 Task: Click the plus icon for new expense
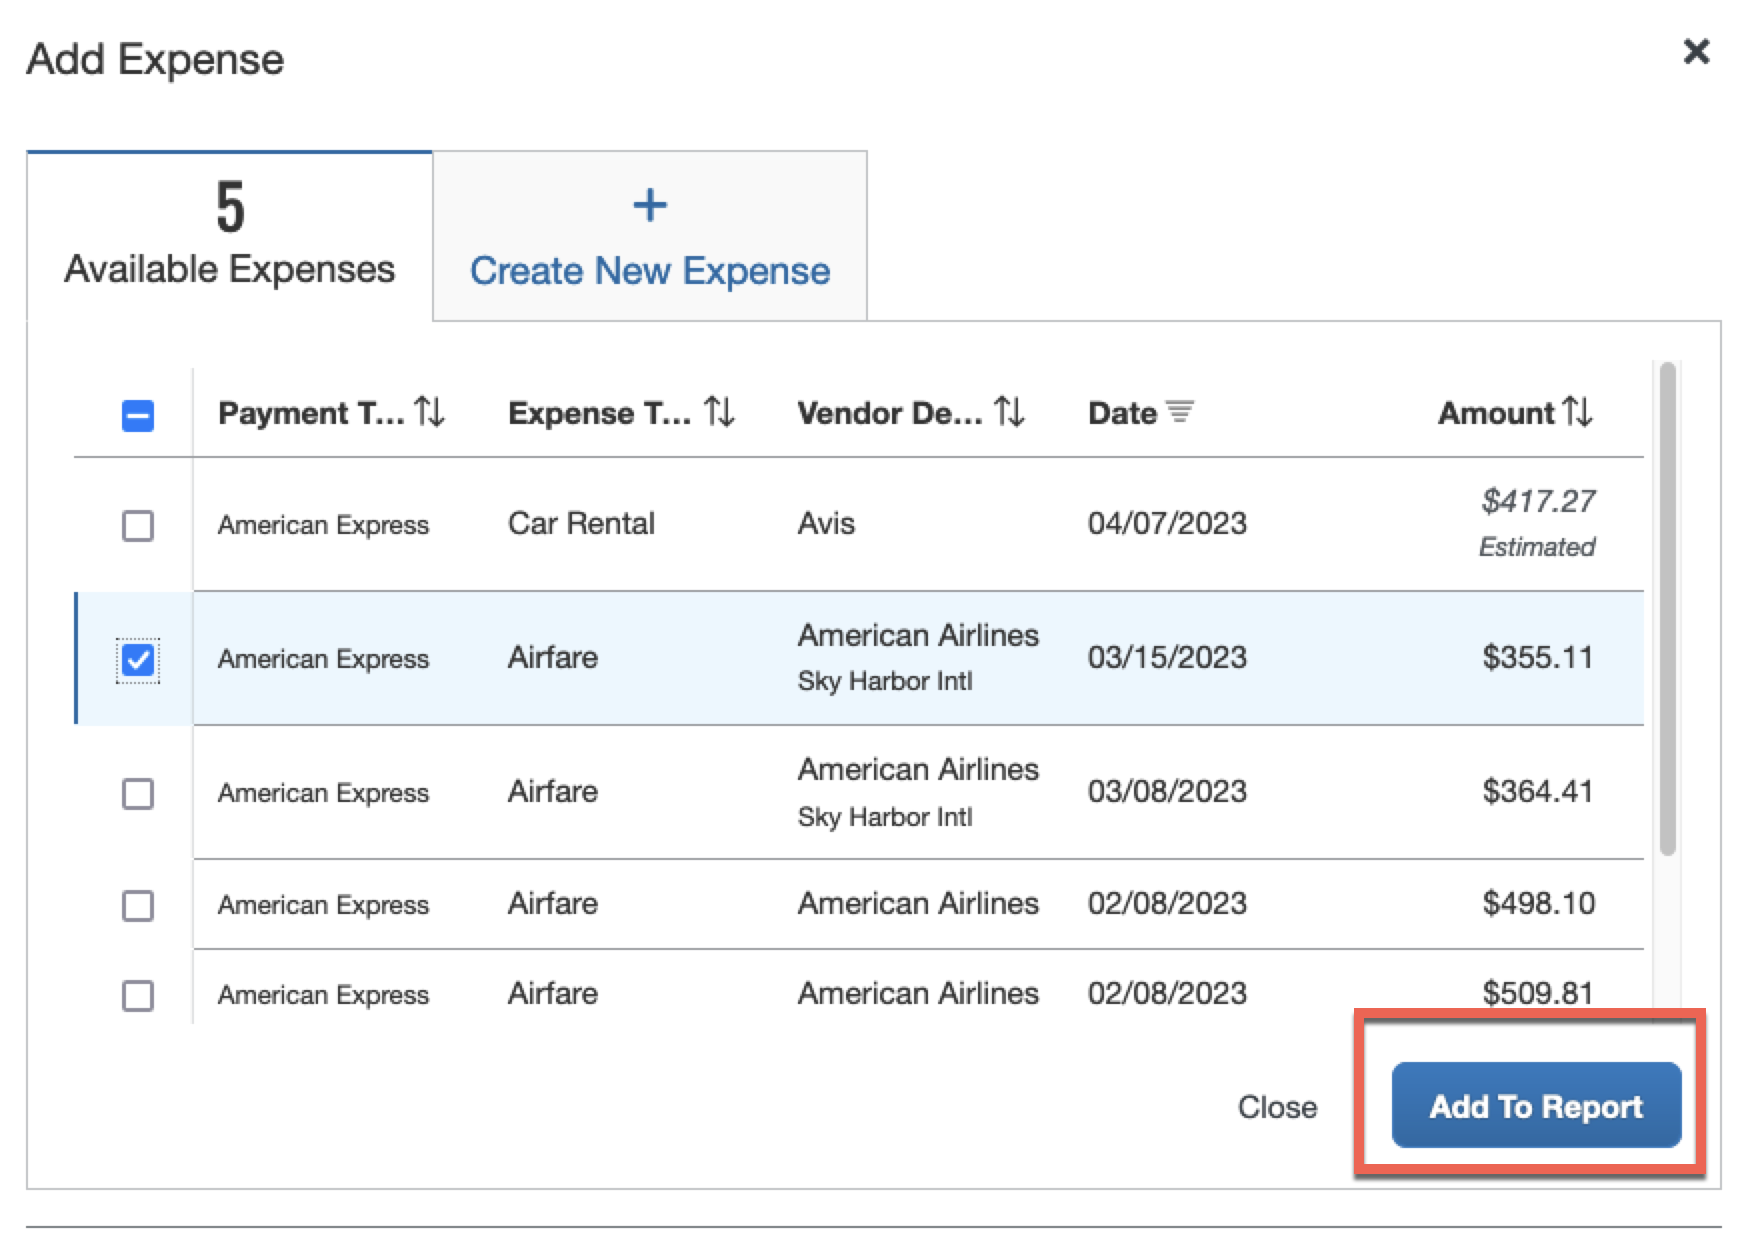pyautogui.click(x=650, y=206)
